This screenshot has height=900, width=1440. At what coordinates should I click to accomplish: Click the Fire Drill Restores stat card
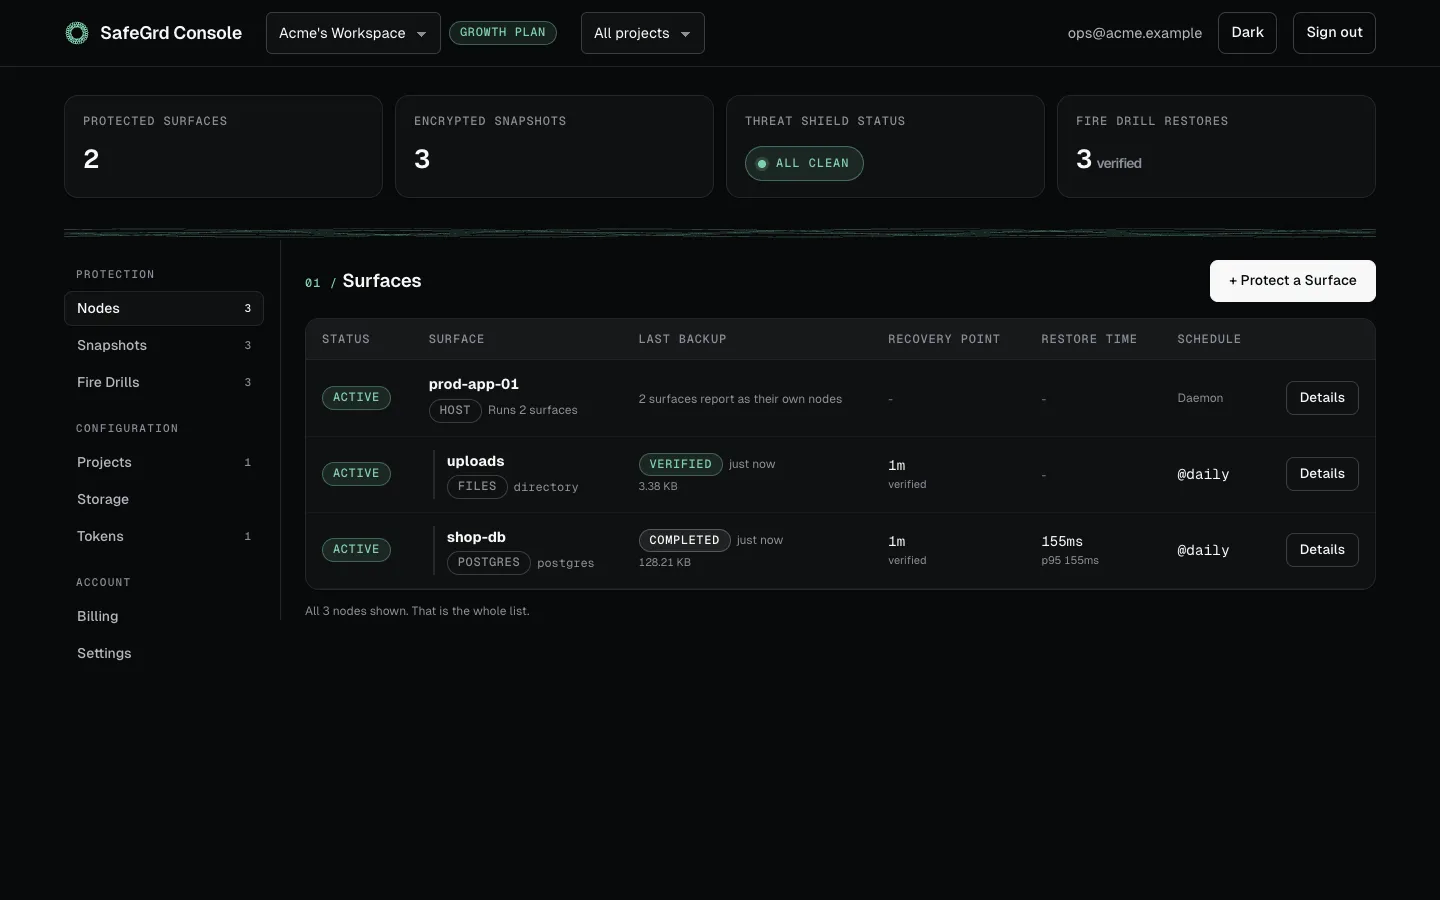click(1216, 146)
